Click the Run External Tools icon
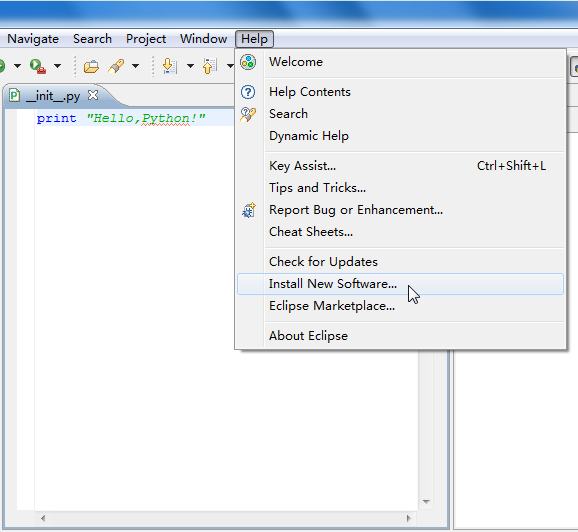This screenshot has height=532, width=578. point(38,66)
